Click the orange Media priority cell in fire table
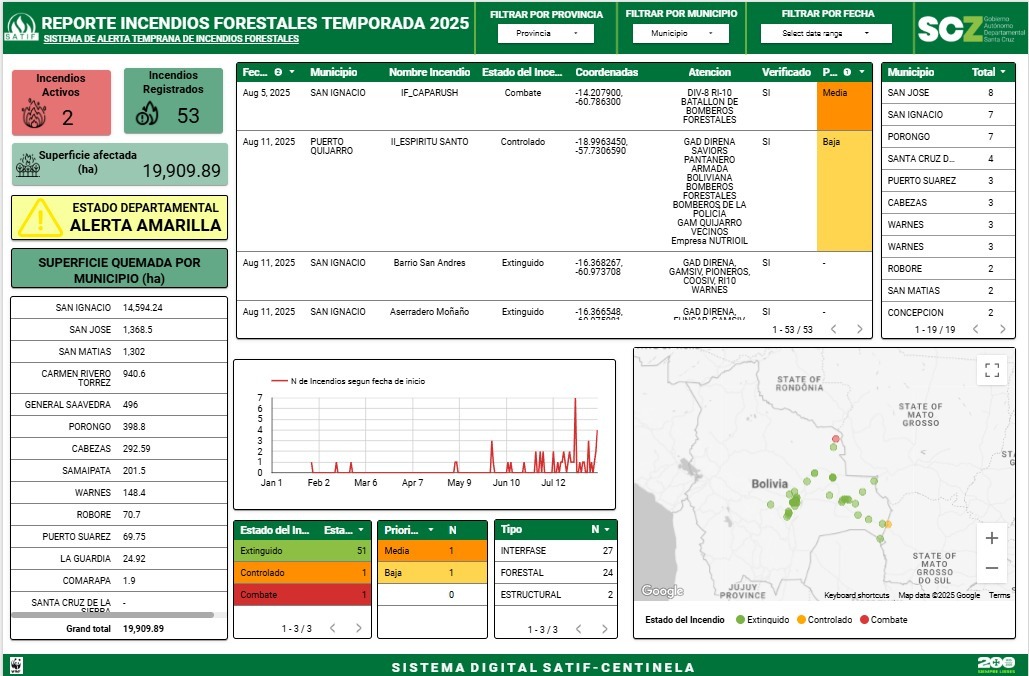1029x676 pixels. click(845, 106)
